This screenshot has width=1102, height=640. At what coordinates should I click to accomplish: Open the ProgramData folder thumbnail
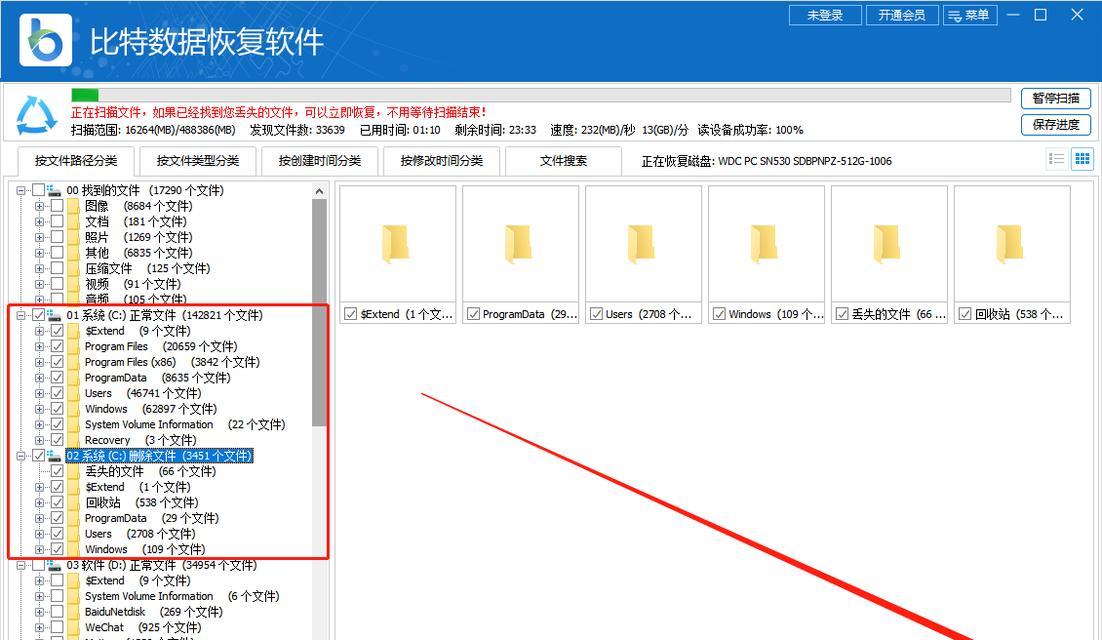(520, 244)
